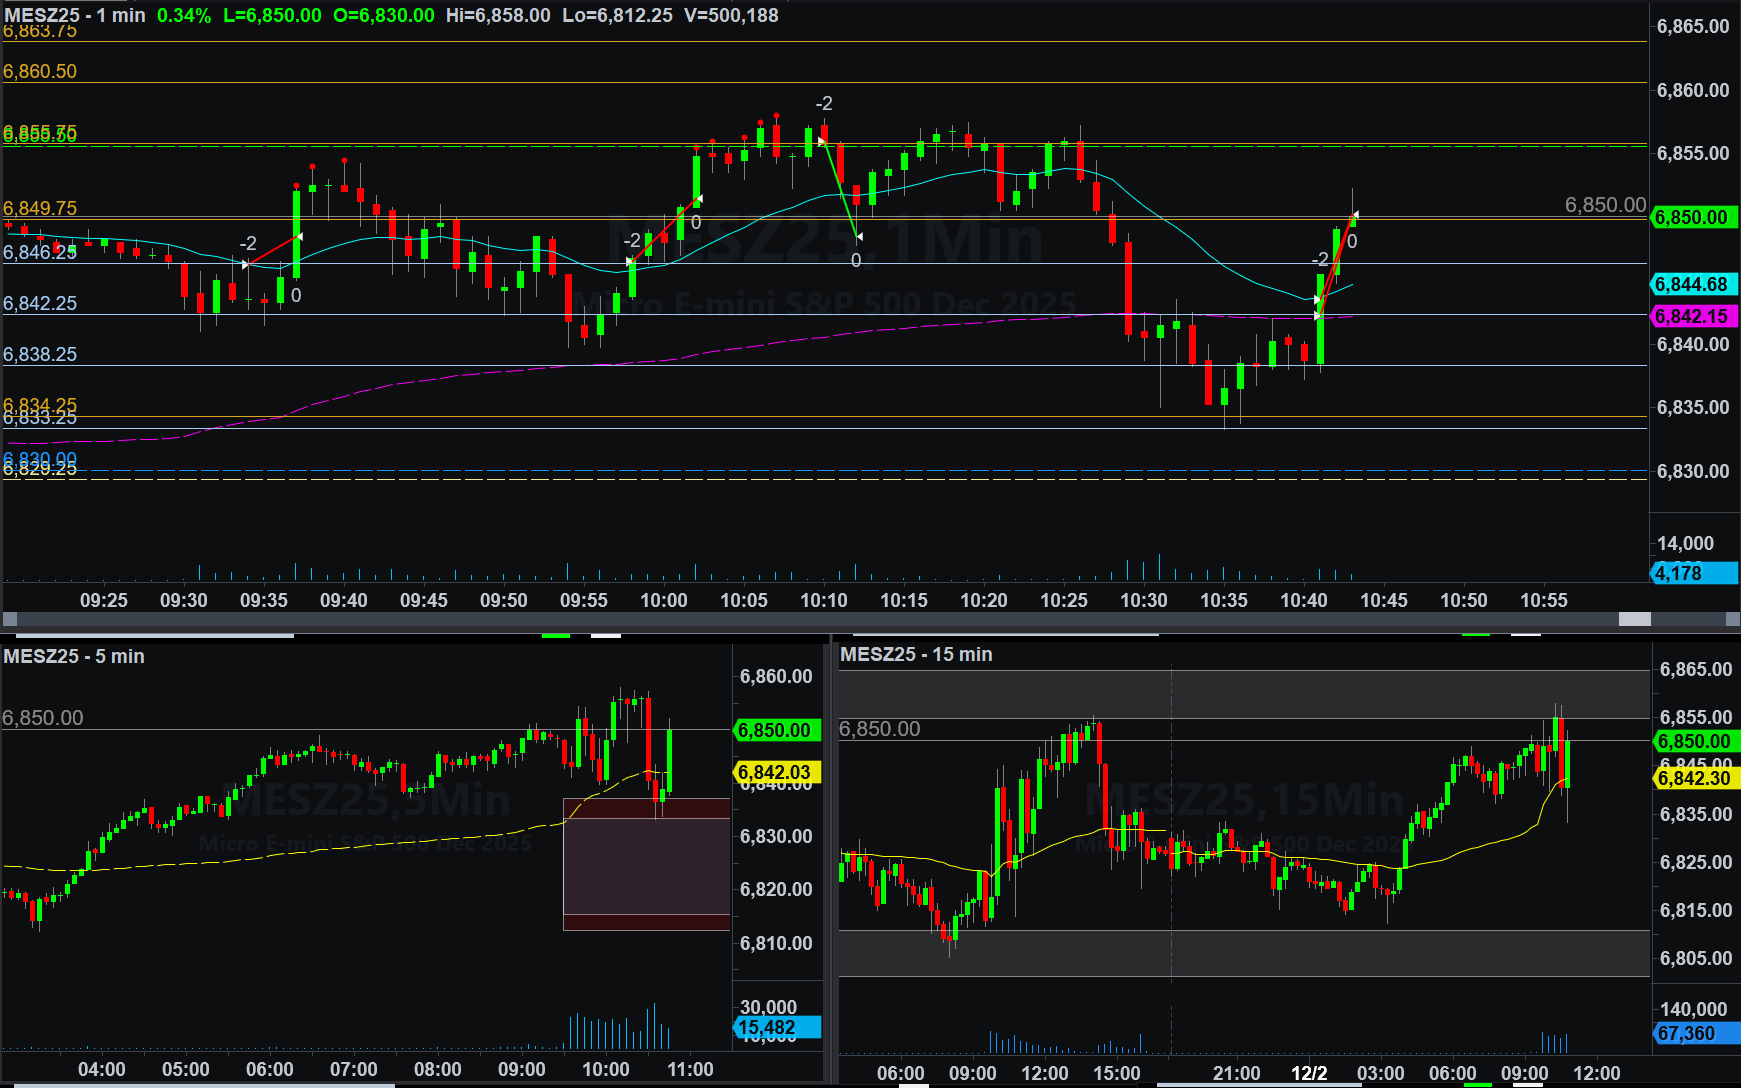1741x1088 pixels.
Task: Click the trade exit arrow at latest candle
Action: (x=1355, y=214)
